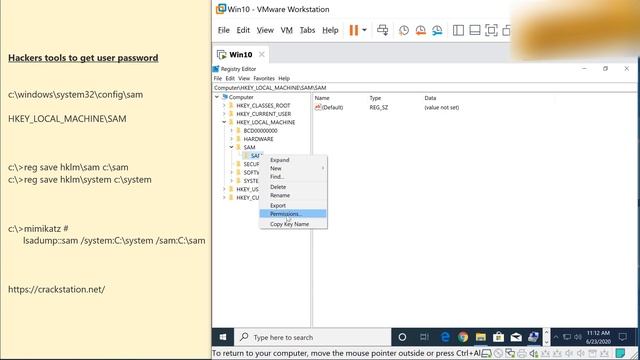
Task: Open Cortana from the taskbar circle icon
Action: 402,337
